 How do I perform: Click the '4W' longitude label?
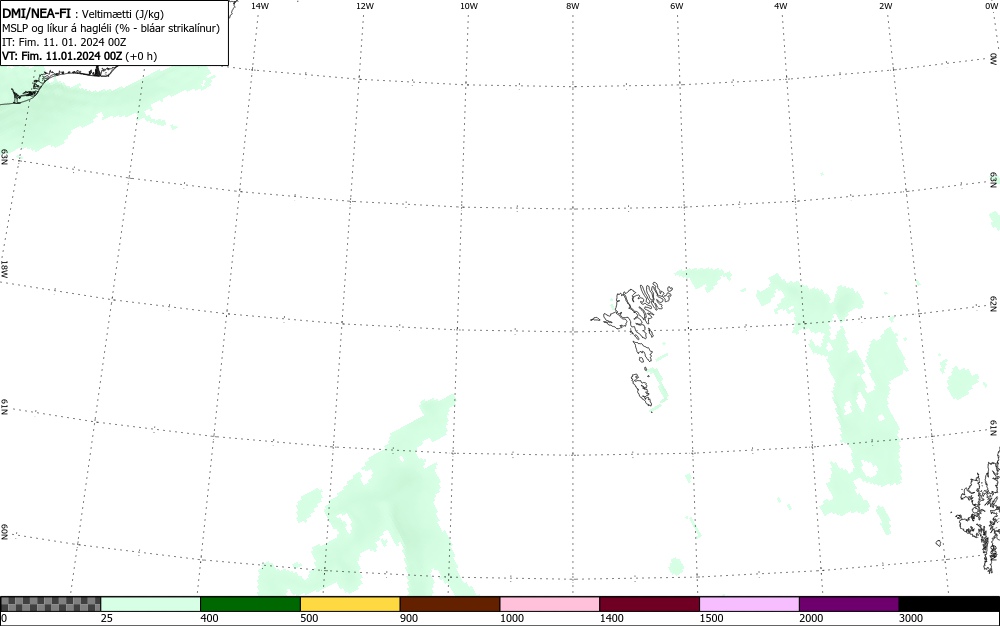(781, 6)
